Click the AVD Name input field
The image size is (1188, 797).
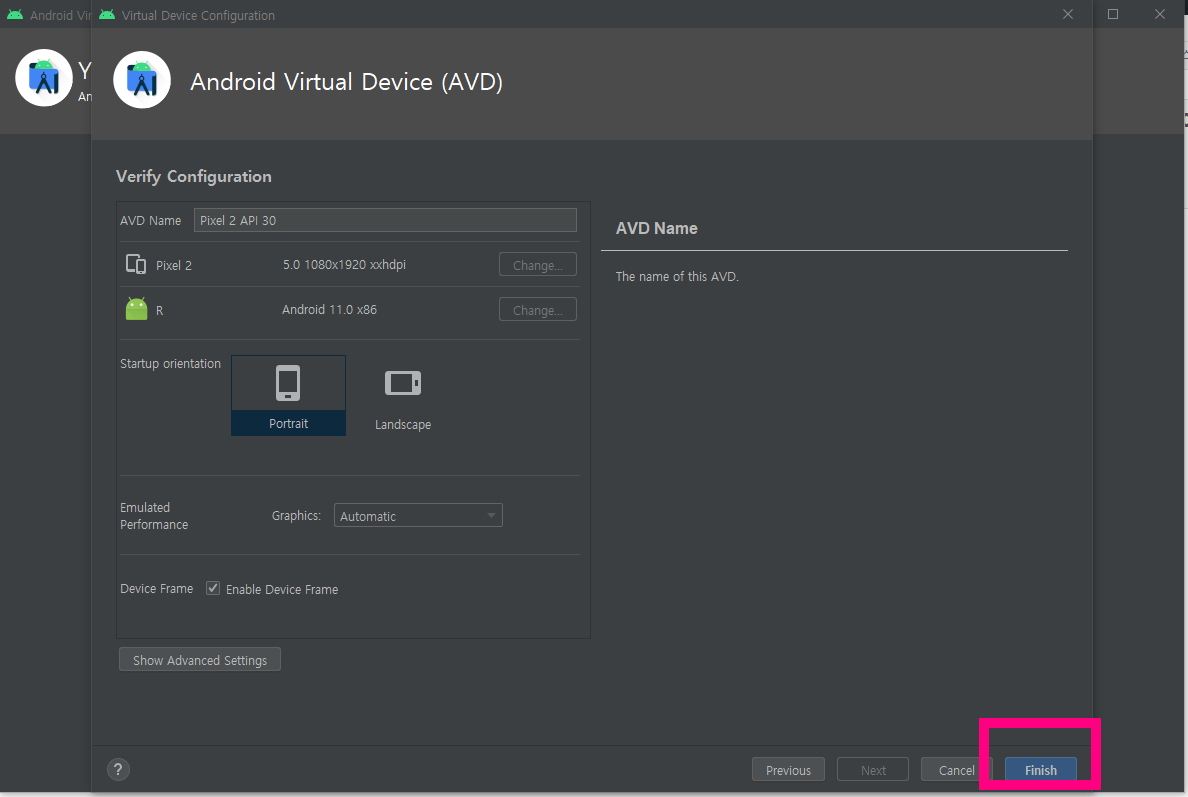[x=385, y=220]
